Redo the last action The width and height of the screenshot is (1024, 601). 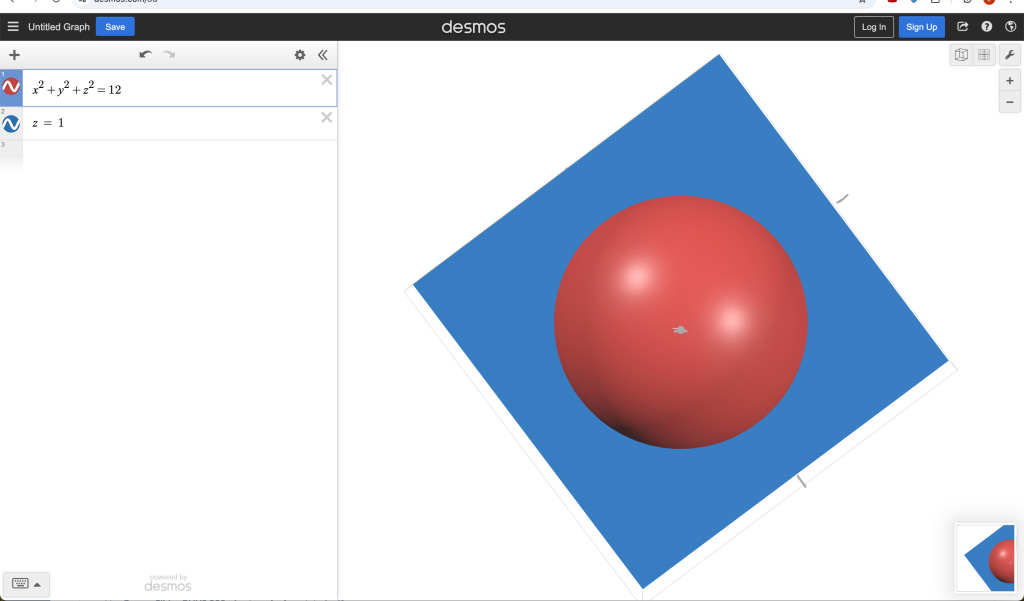tap(169, 55)
